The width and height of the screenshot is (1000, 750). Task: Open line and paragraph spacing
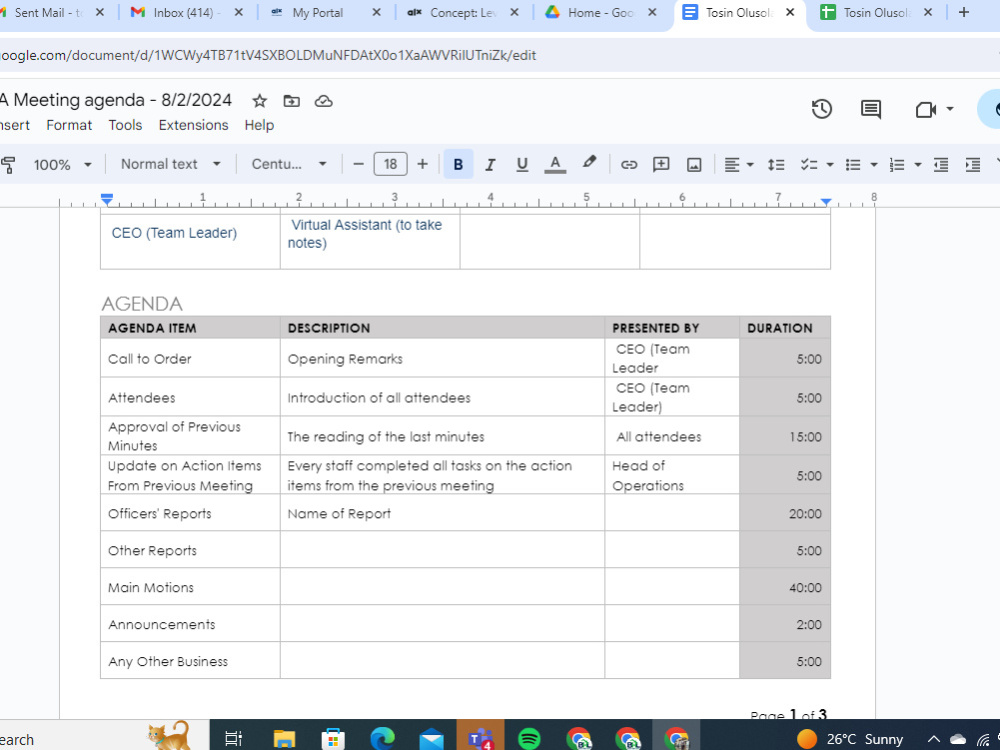776,165
